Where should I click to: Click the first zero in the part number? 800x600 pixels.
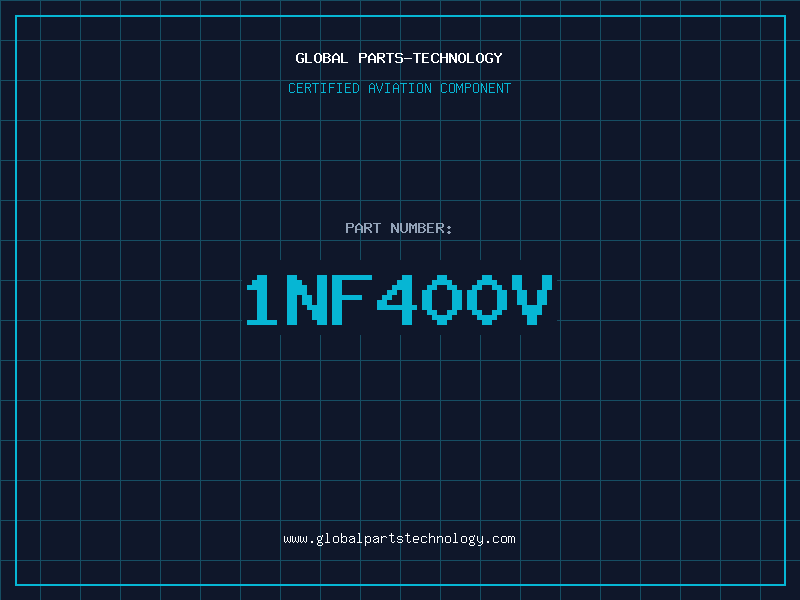tap(442, 300)
